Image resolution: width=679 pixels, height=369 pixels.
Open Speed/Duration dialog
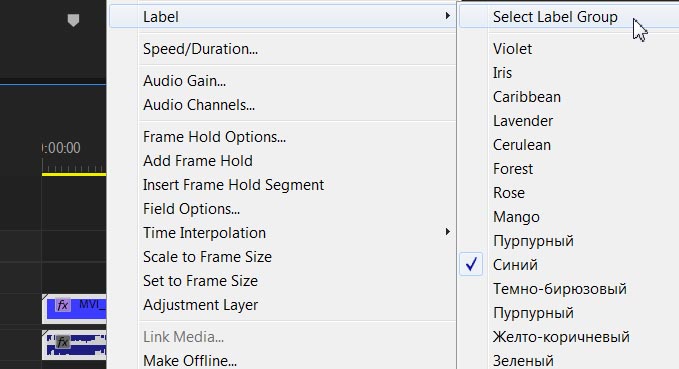[x=200, y=49]
